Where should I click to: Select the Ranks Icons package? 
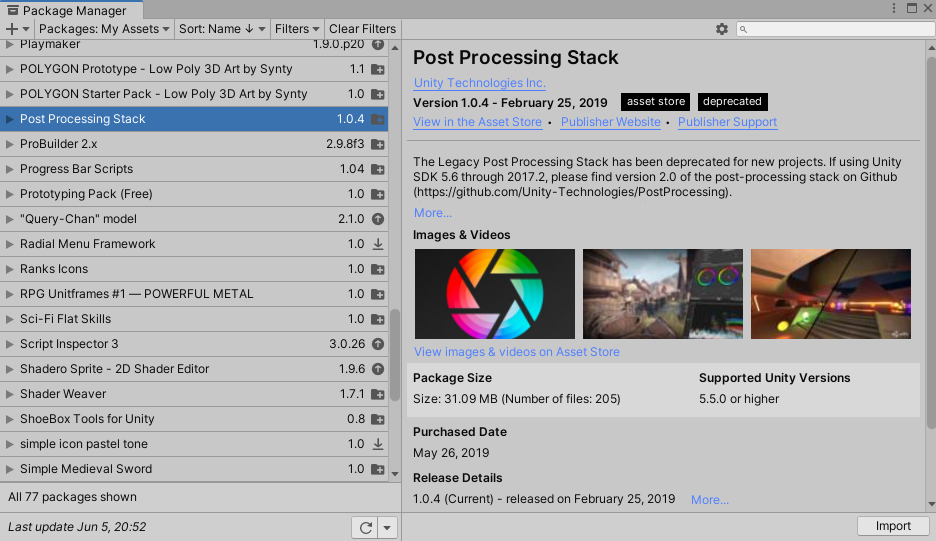tap(194, 269)
